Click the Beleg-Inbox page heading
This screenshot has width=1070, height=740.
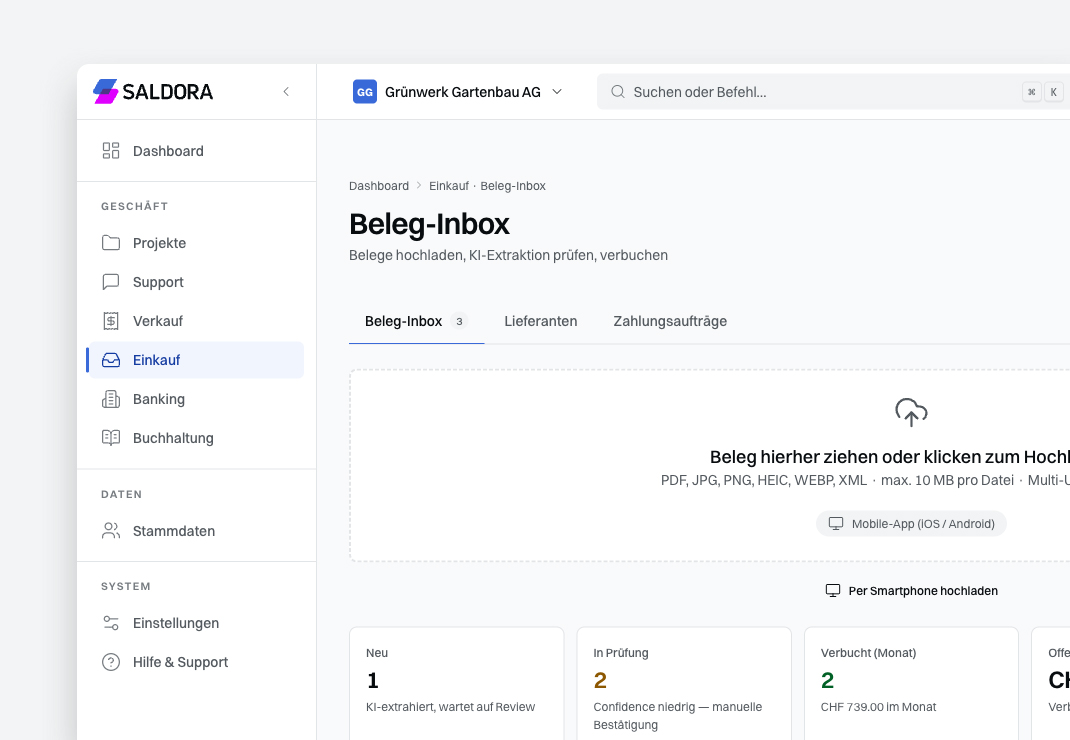pyautogui.click(x=429, y=224)
